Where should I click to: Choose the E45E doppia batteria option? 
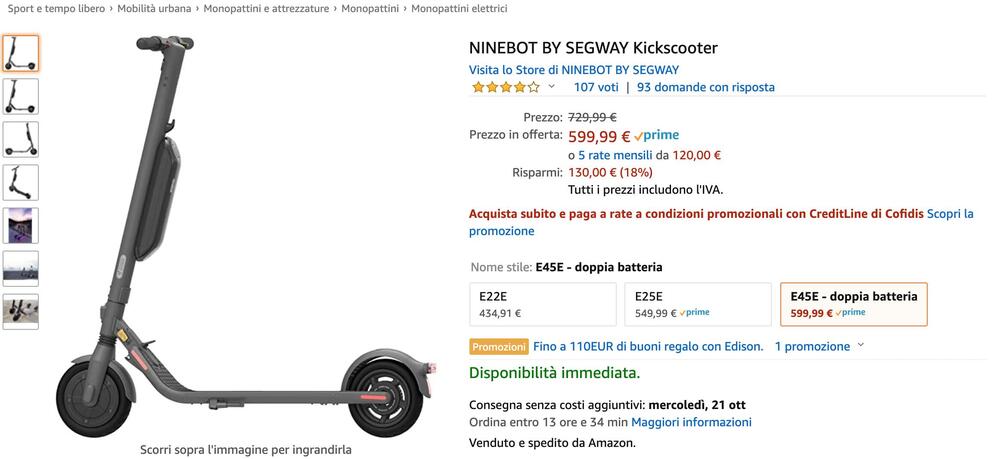(x=852, y=304)
